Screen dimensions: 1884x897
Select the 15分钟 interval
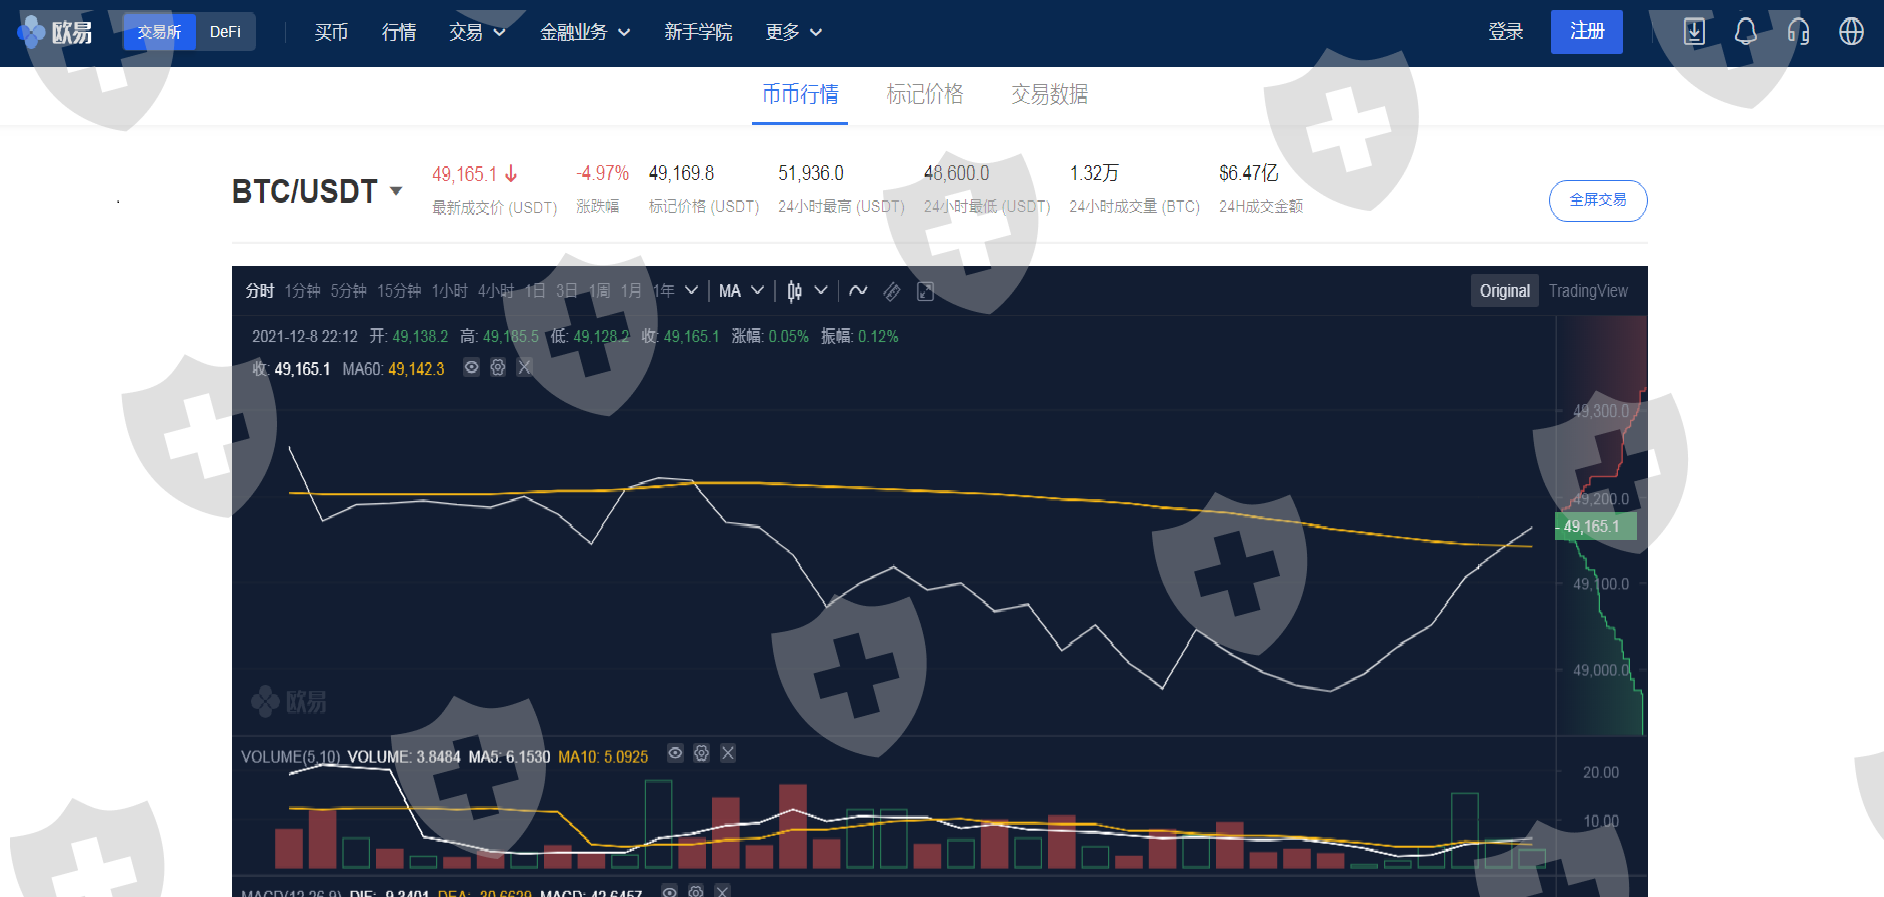coord(399,291)
